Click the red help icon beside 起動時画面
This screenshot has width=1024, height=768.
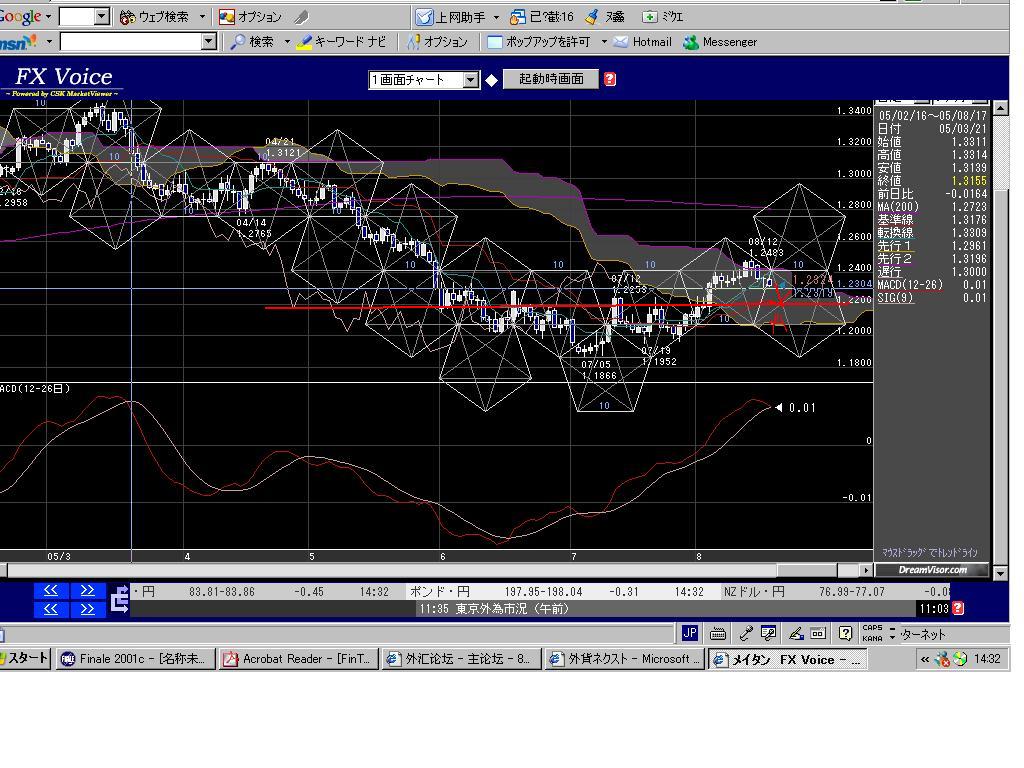(610, 79)
